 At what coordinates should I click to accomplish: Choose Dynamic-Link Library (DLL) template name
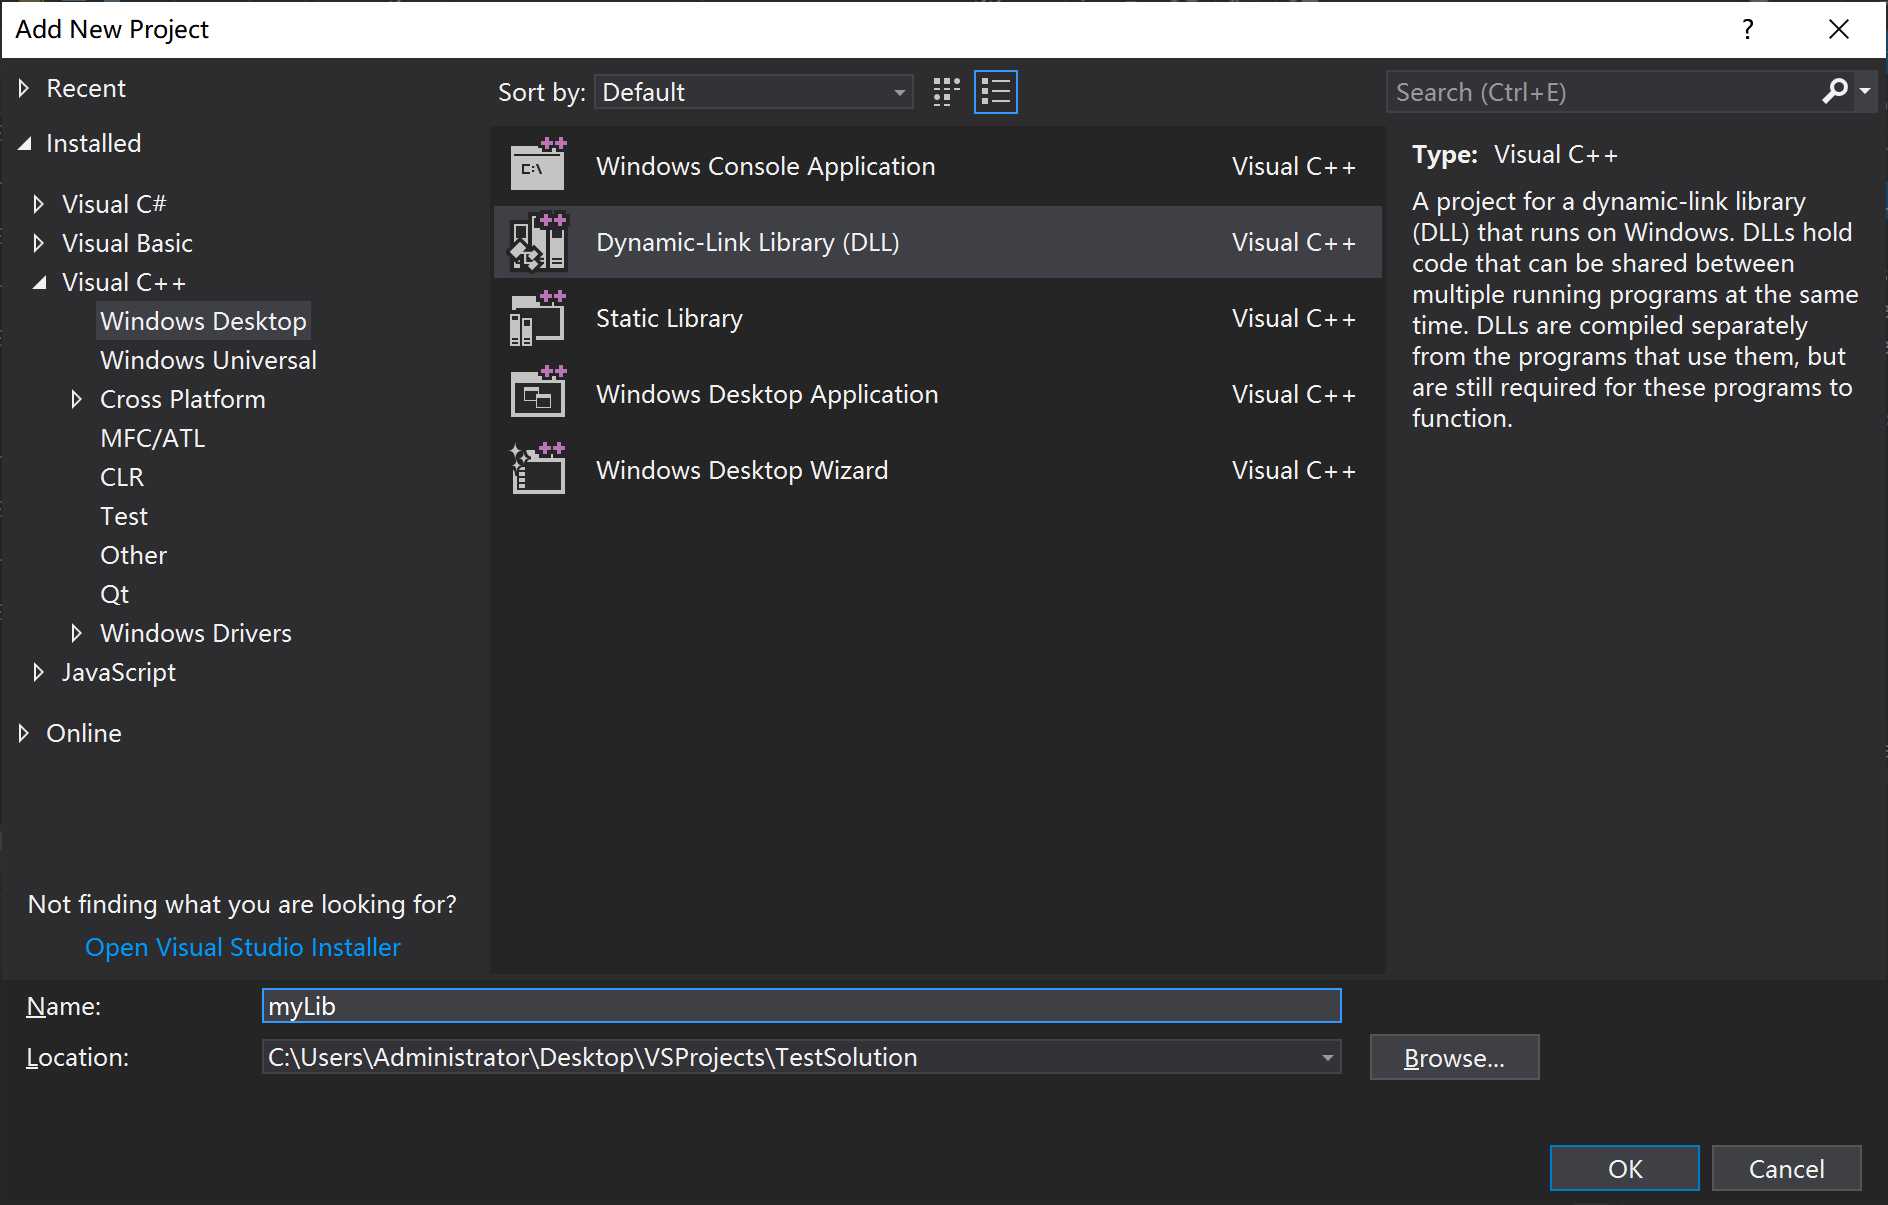747,242
